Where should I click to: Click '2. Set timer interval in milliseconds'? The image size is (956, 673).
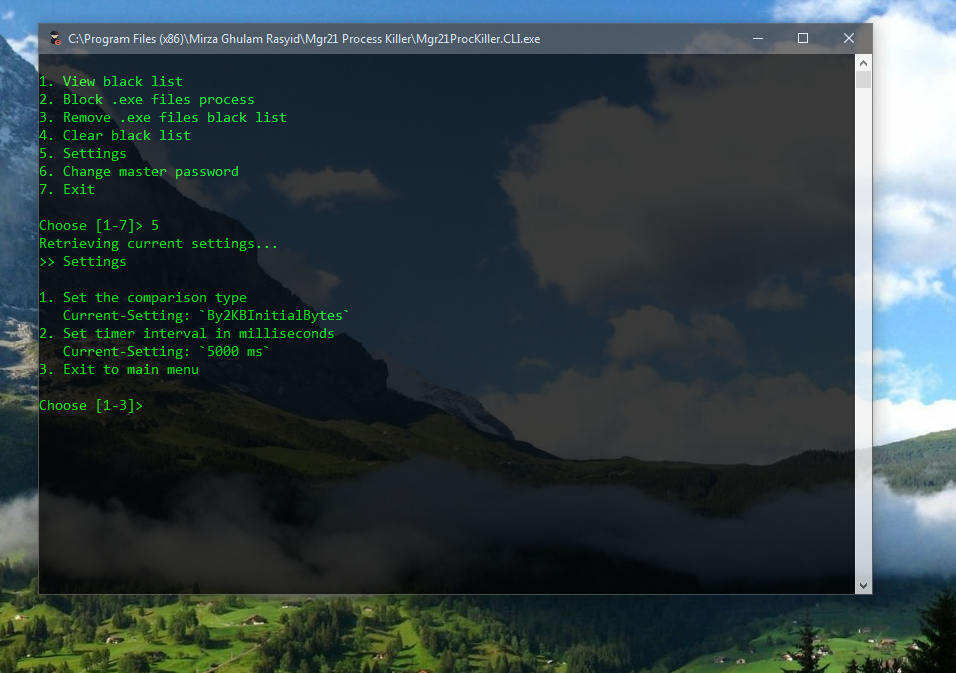pyautogui.click(x=187, y=333)
